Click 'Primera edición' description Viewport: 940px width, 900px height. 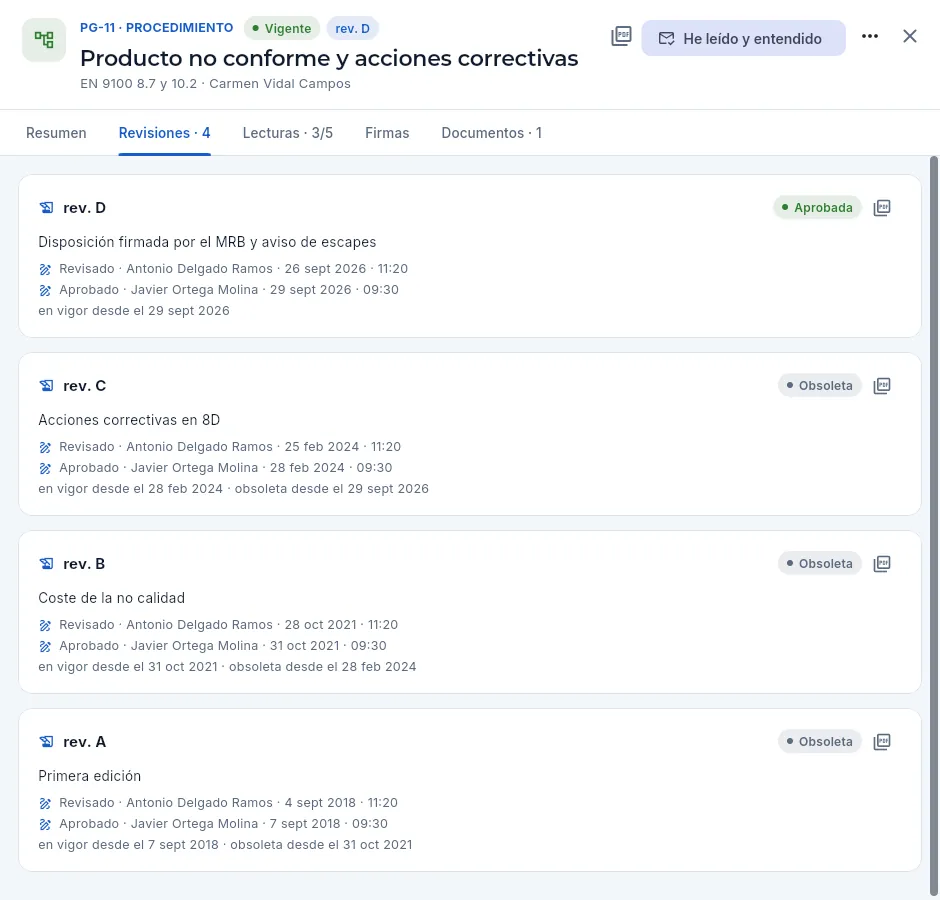[89, 776]
